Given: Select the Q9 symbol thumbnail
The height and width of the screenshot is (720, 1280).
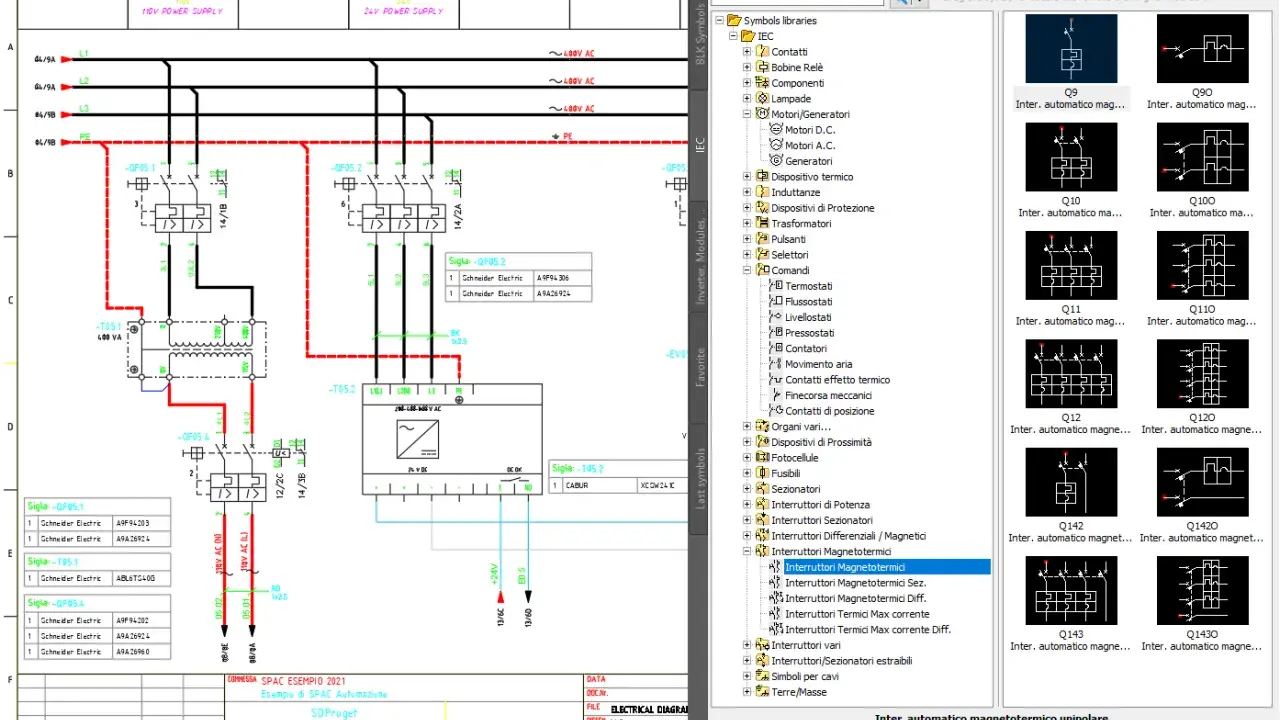Looking at the screenshot, I should [x=1071, y=48].
